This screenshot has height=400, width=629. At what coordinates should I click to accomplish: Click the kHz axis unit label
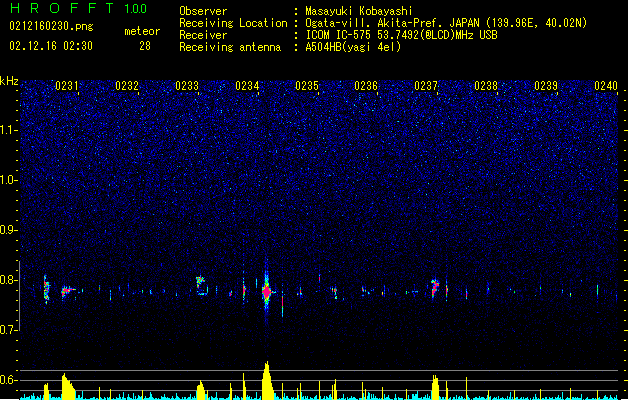click(9, 81)
